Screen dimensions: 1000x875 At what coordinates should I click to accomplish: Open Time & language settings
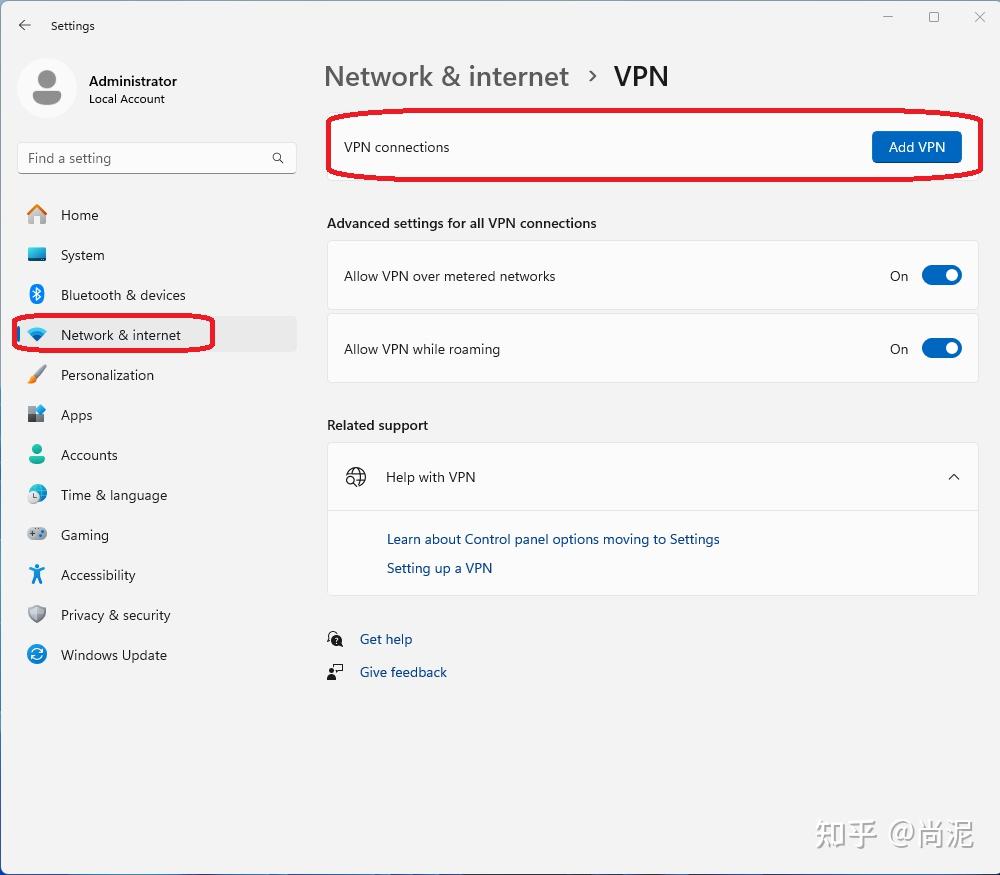(x=113, y=495)
